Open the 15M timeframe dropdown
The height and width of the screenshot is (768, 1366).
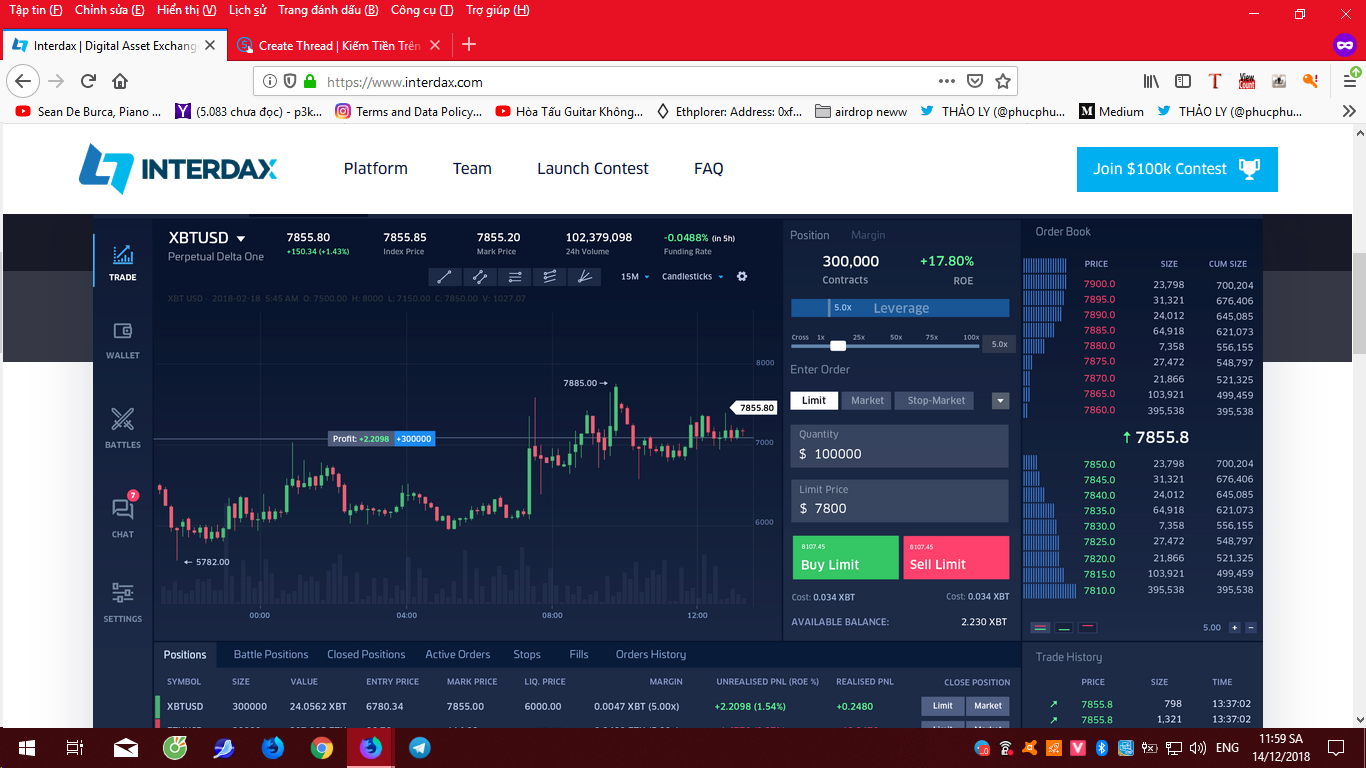click(x=635, y=277)
